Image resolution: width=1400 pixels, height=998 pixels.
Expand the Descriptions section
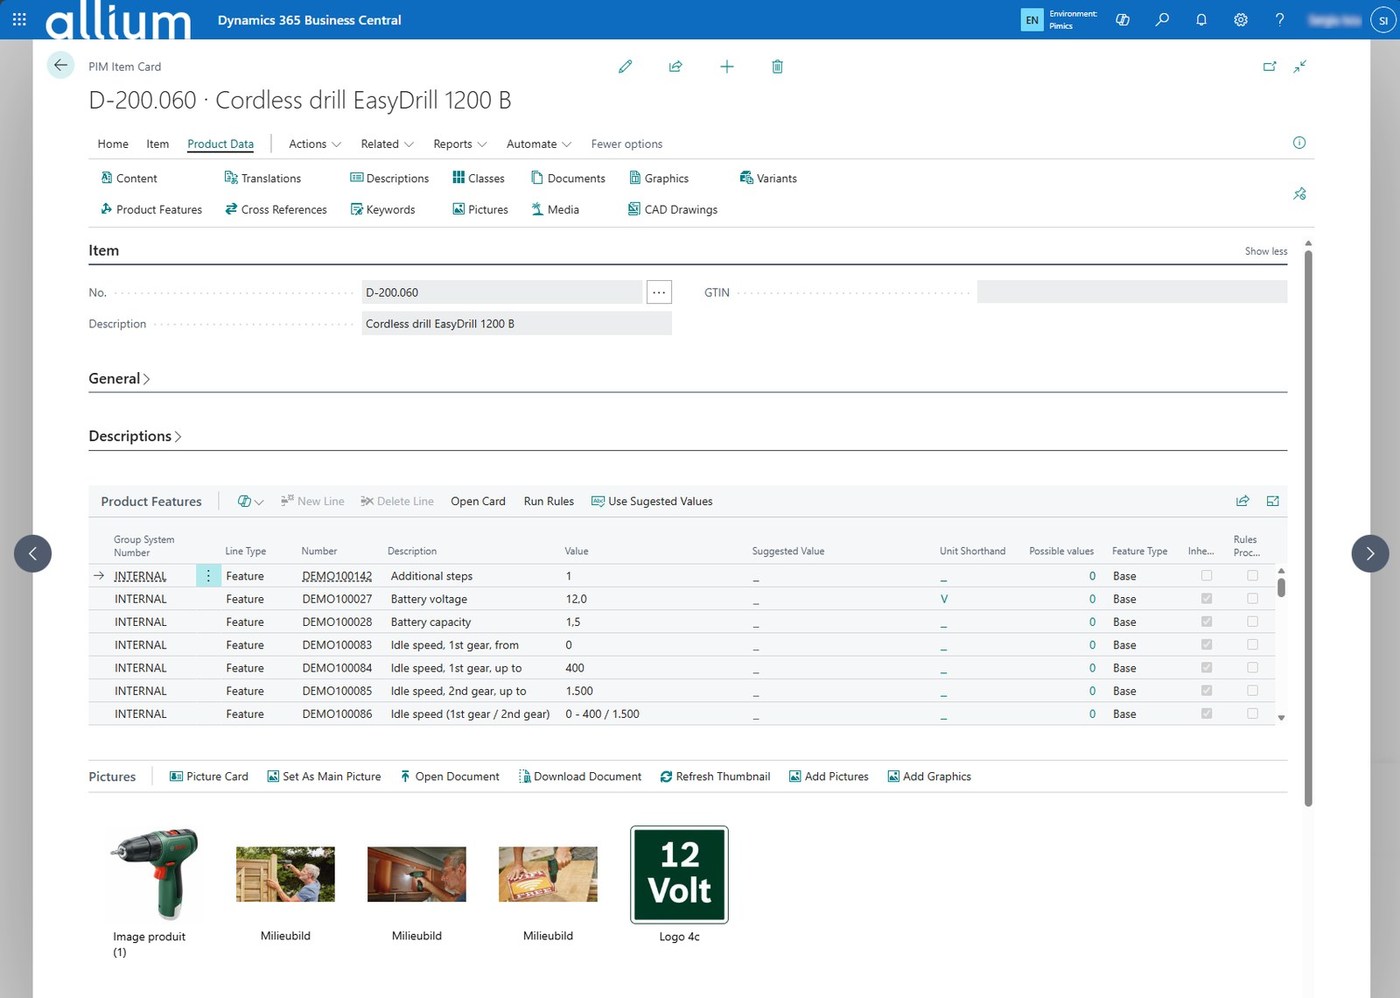tap(135, 437)
